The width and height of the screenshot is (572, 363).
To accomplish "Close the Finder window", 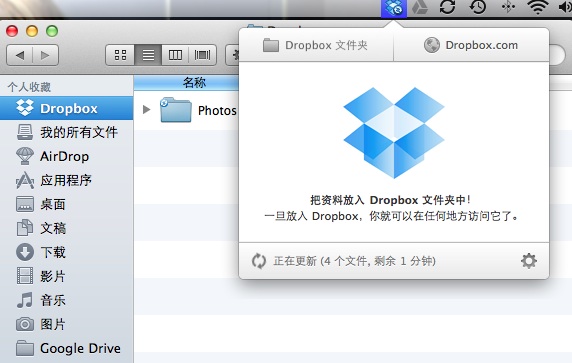I will click(12, 31).
